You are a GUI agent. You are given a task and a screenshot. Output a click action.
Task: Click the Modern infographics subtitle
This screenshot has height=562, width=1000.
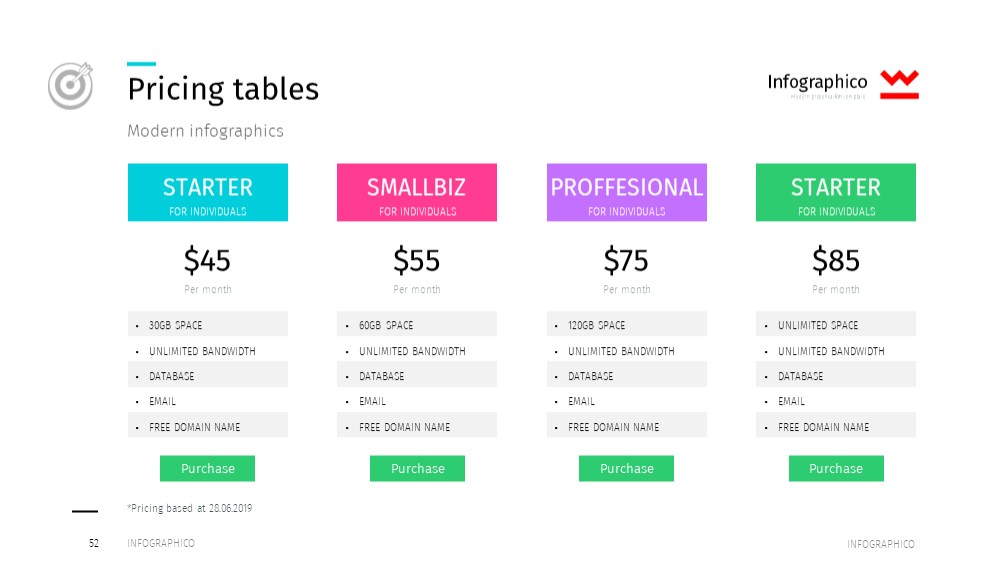(x=205, y=131)
